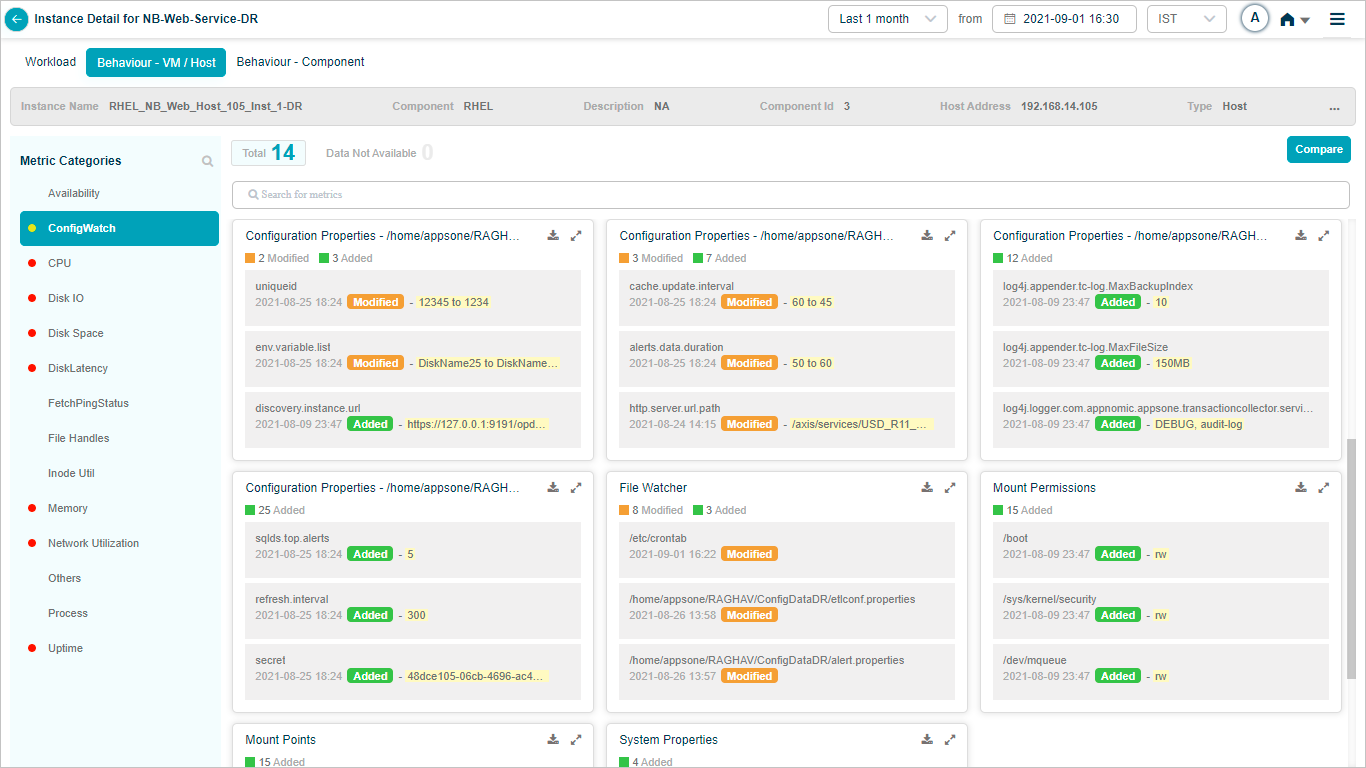The height and width of the screenshot is (768, 1366).
Task: Switch to the Behaviour - Component tab
Action: pos(300,62)
